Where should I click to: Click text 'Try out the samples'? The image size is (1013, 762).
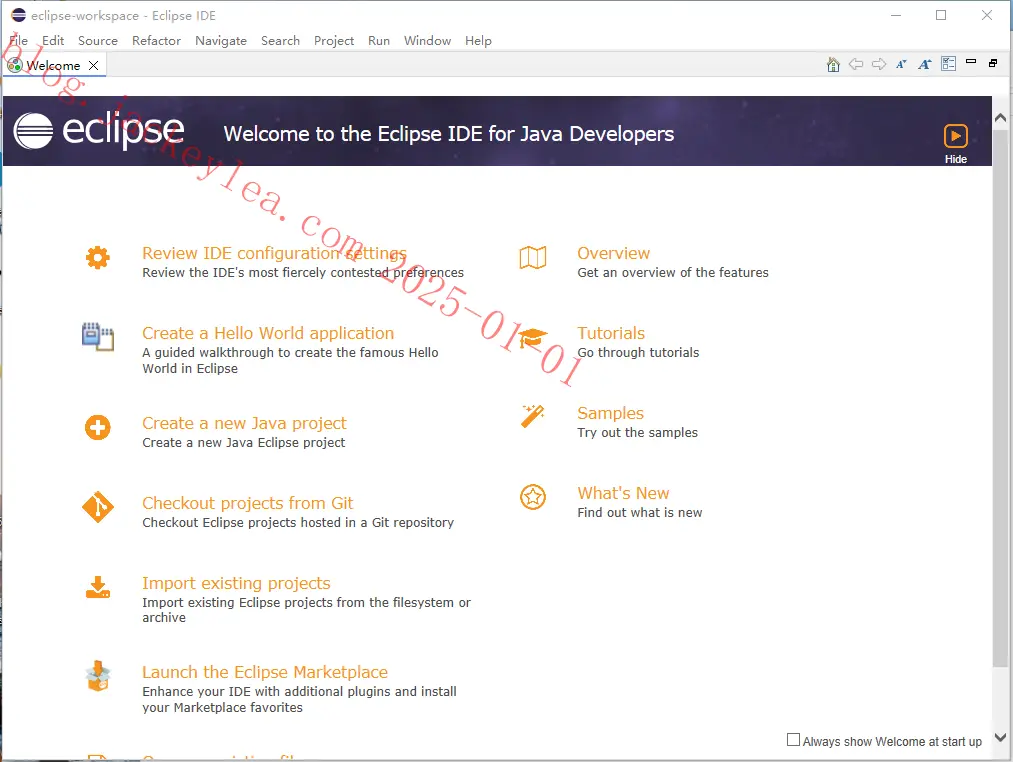(x=637, y=433)
